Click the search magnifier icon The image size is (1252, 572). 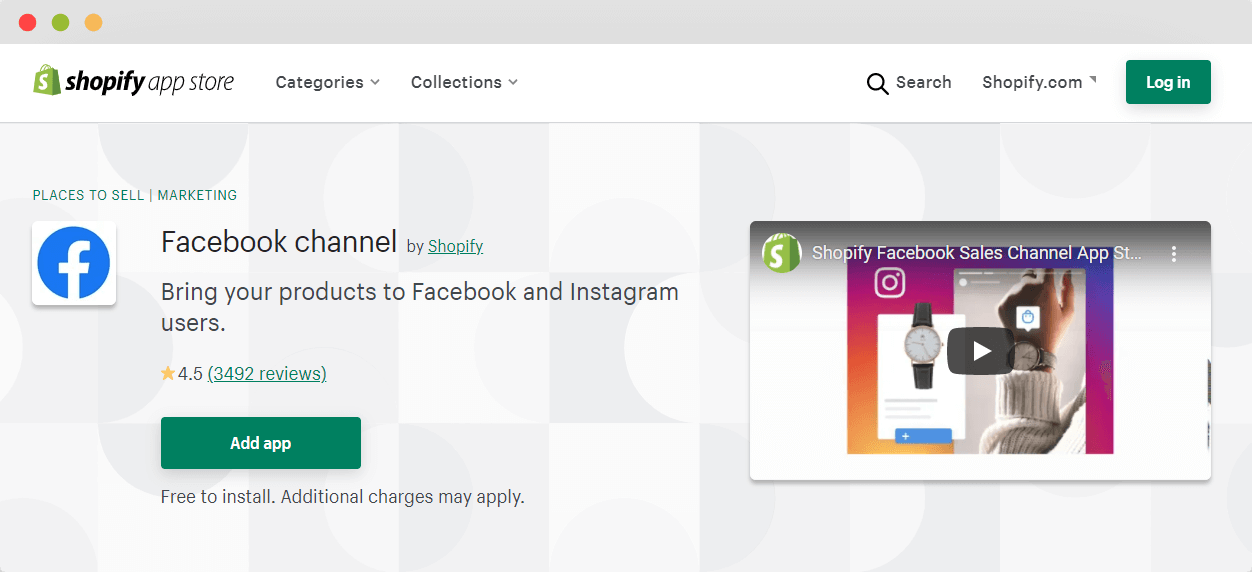(x=877, y=84)
